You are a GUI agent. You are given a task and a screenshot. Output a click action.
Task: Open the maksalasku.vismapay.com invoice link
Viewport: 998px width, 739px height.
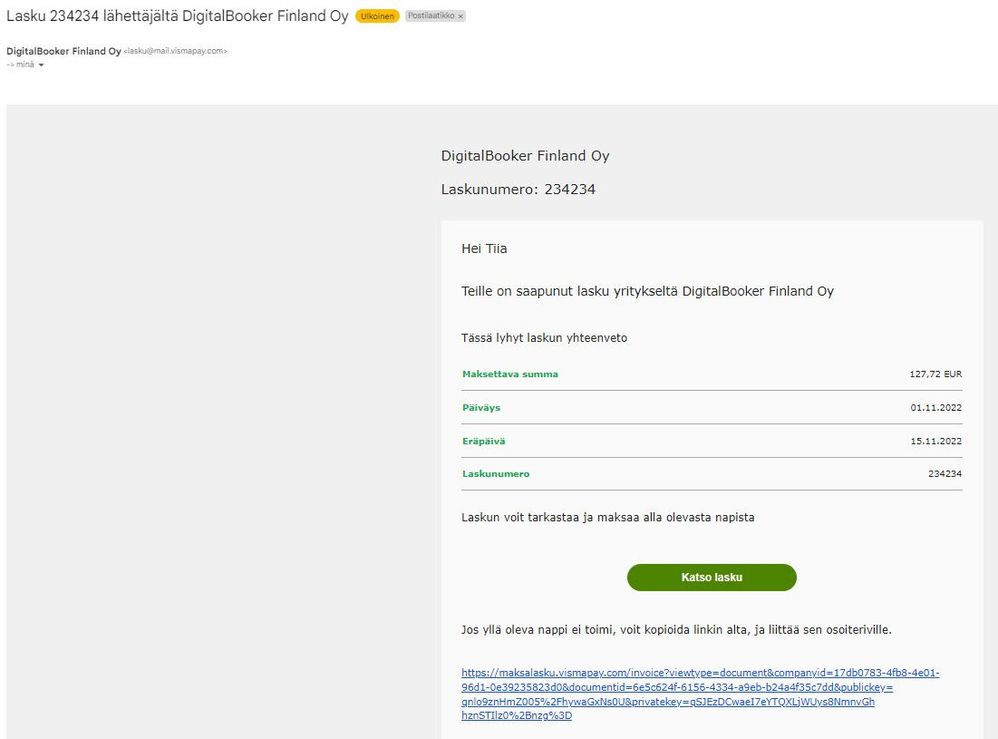click(700, 694)
